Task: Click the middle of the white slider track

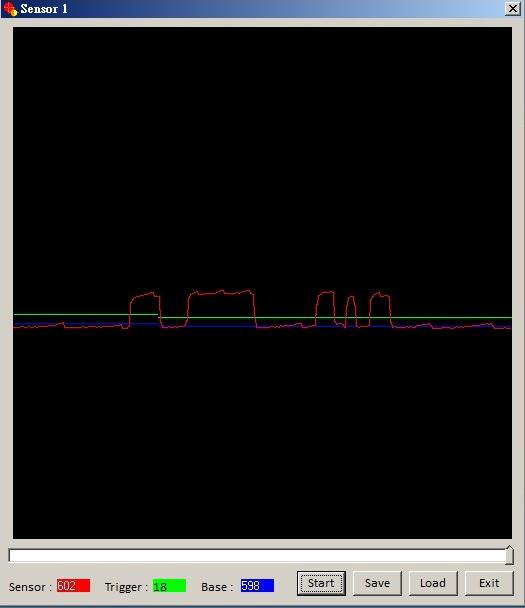Action: tap(257, 555)
